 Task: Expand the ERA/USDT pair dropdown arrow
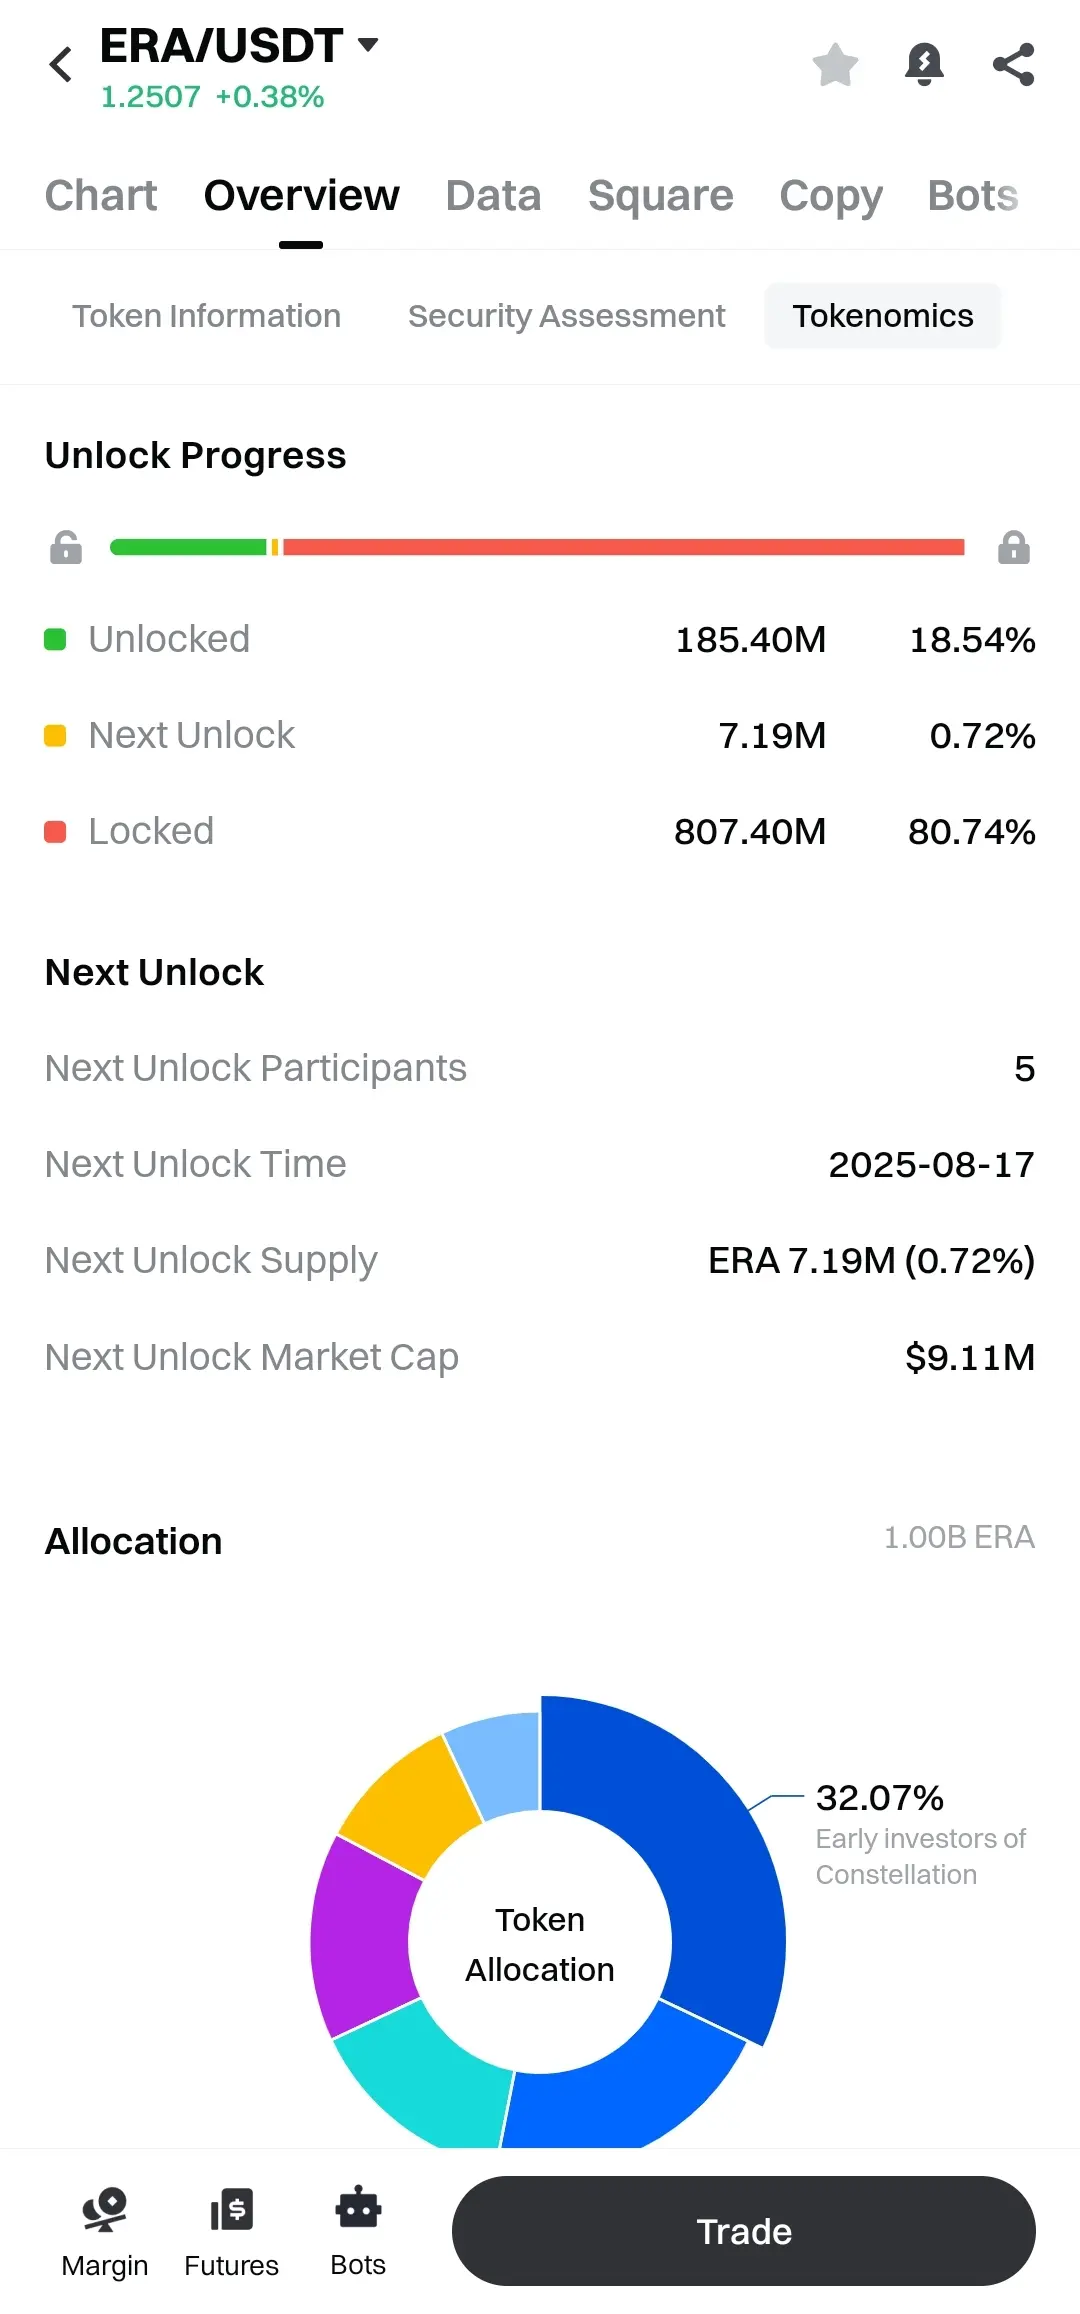pos(368,45)
